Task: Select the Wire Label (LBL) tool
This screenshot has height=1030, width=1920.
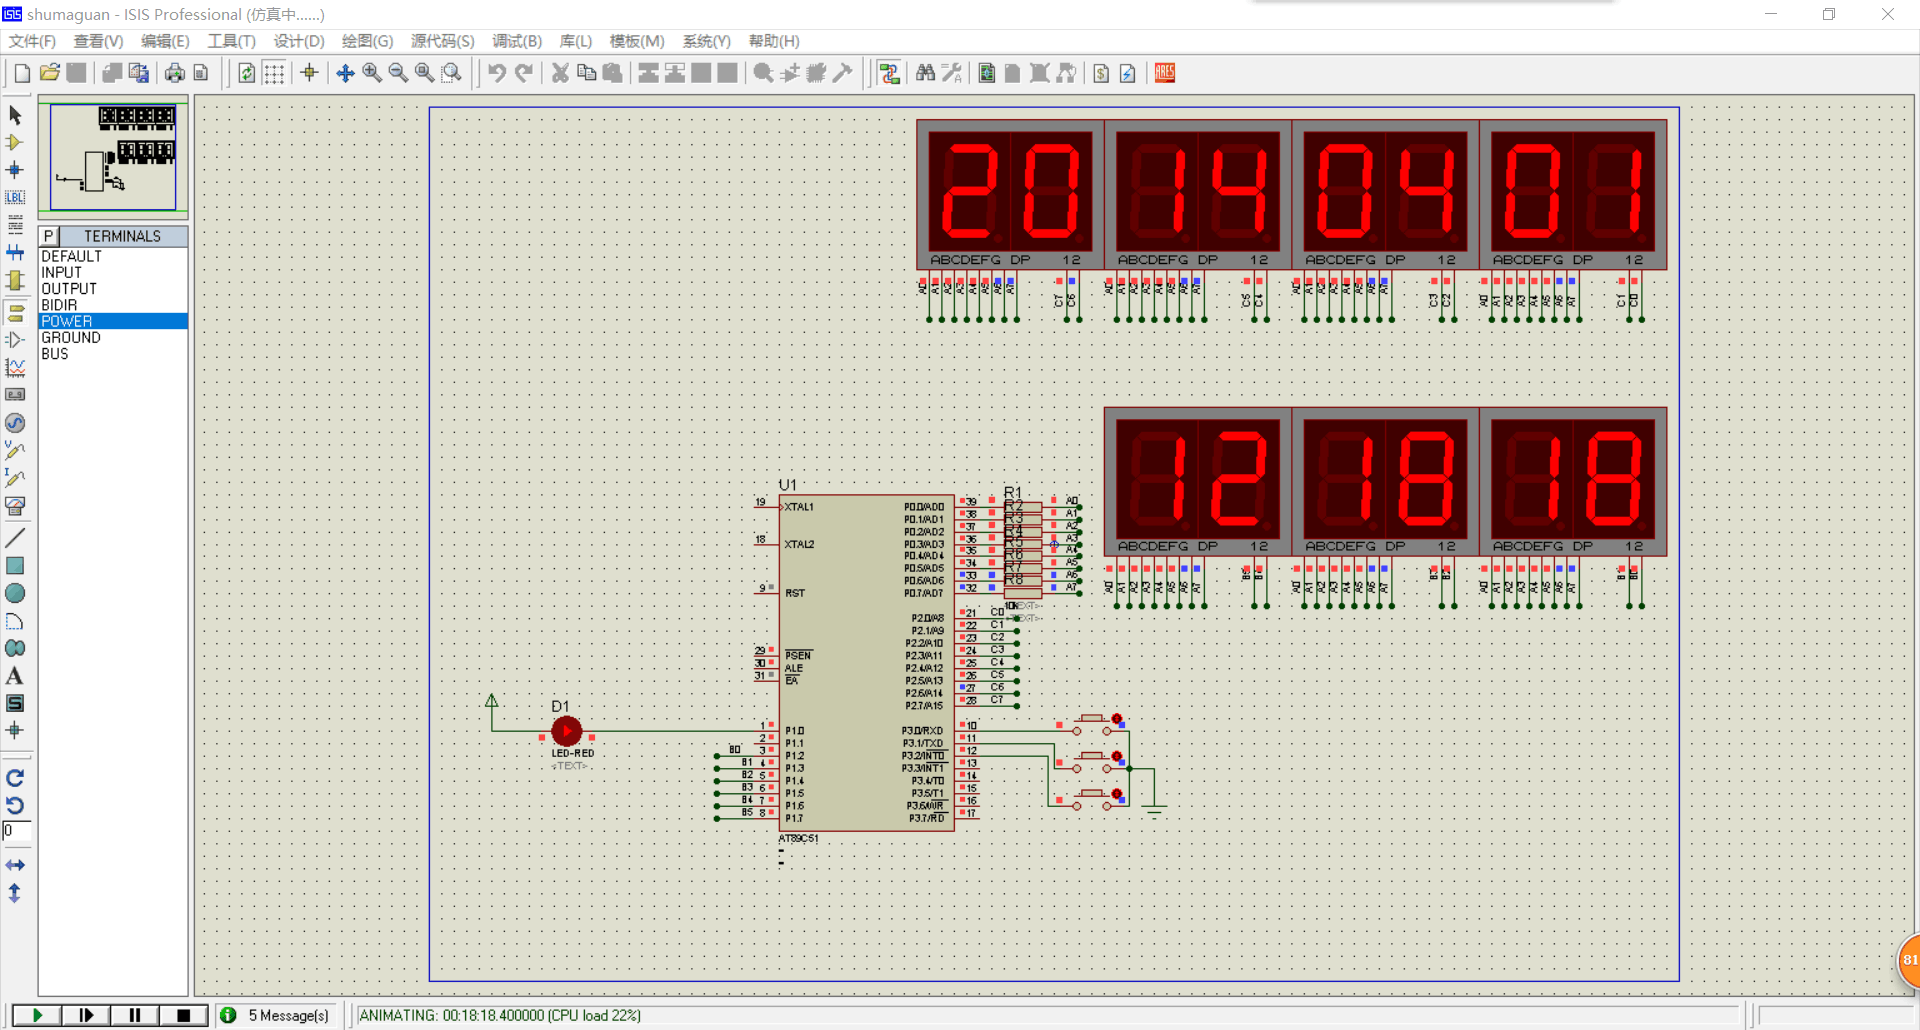Action: pyautogui.click(x=15, y=197)
